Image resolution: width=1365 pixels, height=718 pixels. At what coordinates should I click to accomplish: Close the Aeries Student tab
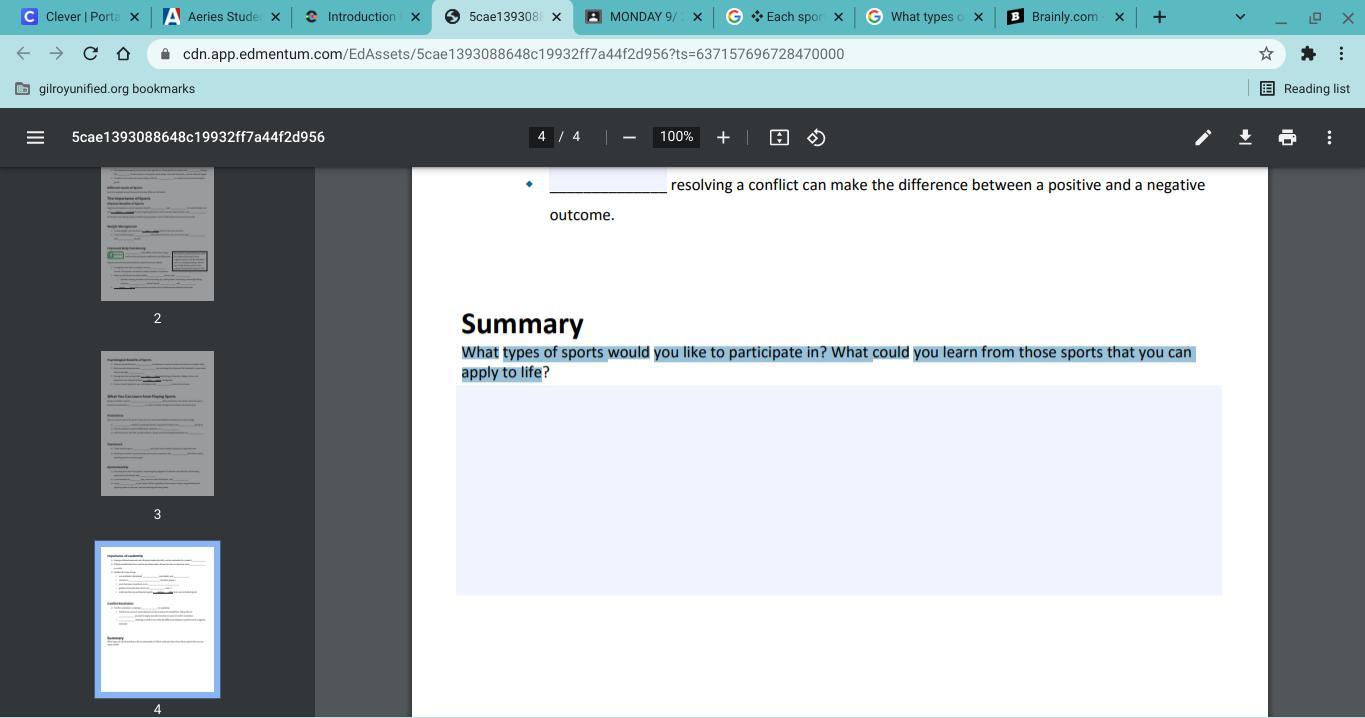(x=275, y=17)
